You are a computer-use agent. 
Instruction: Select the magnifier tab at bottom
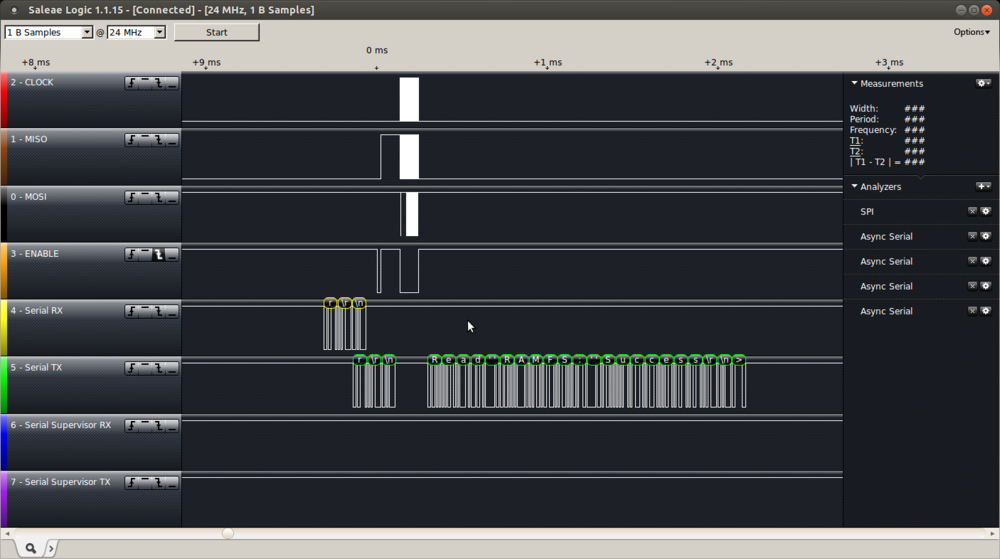[x=31, y=548]
